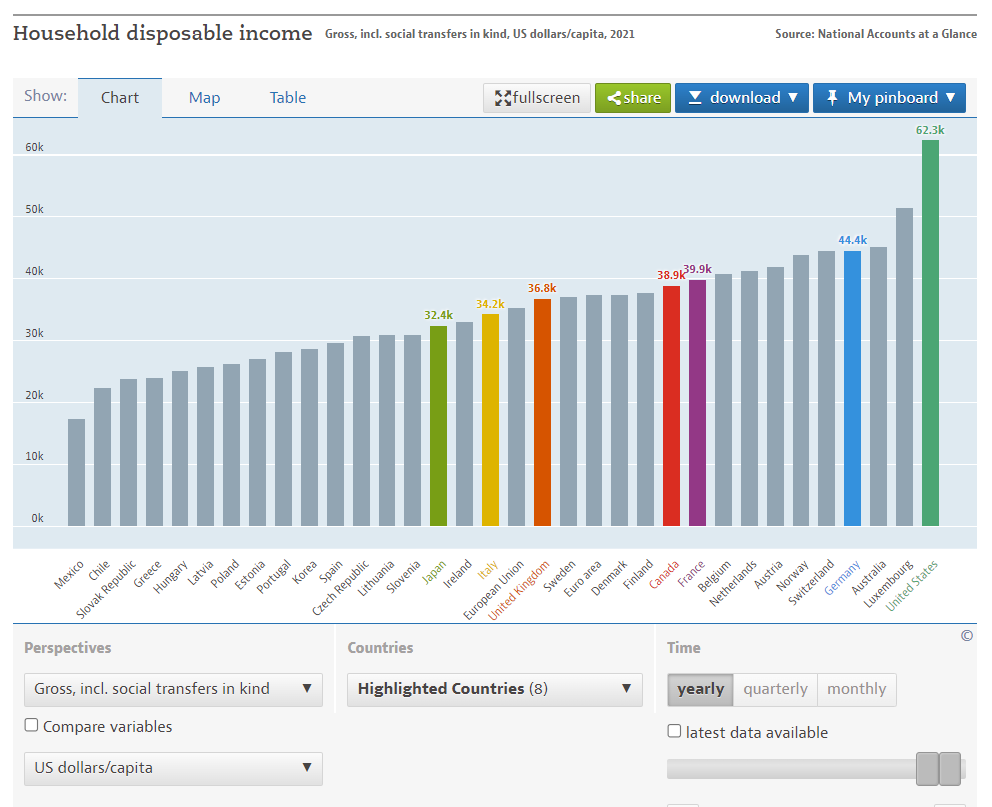Click the United States axis label

tap(912, 586)
